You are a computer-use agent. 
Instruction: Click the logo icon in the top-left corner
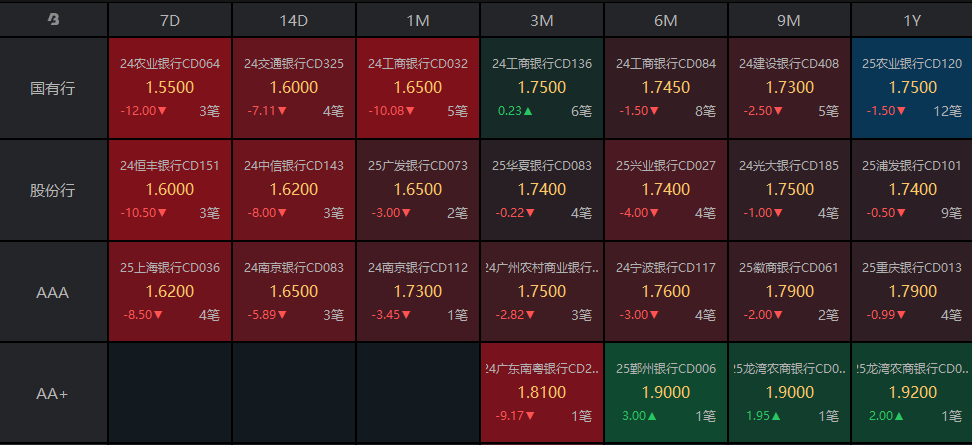pyautogui.click(x=53, y=19)
